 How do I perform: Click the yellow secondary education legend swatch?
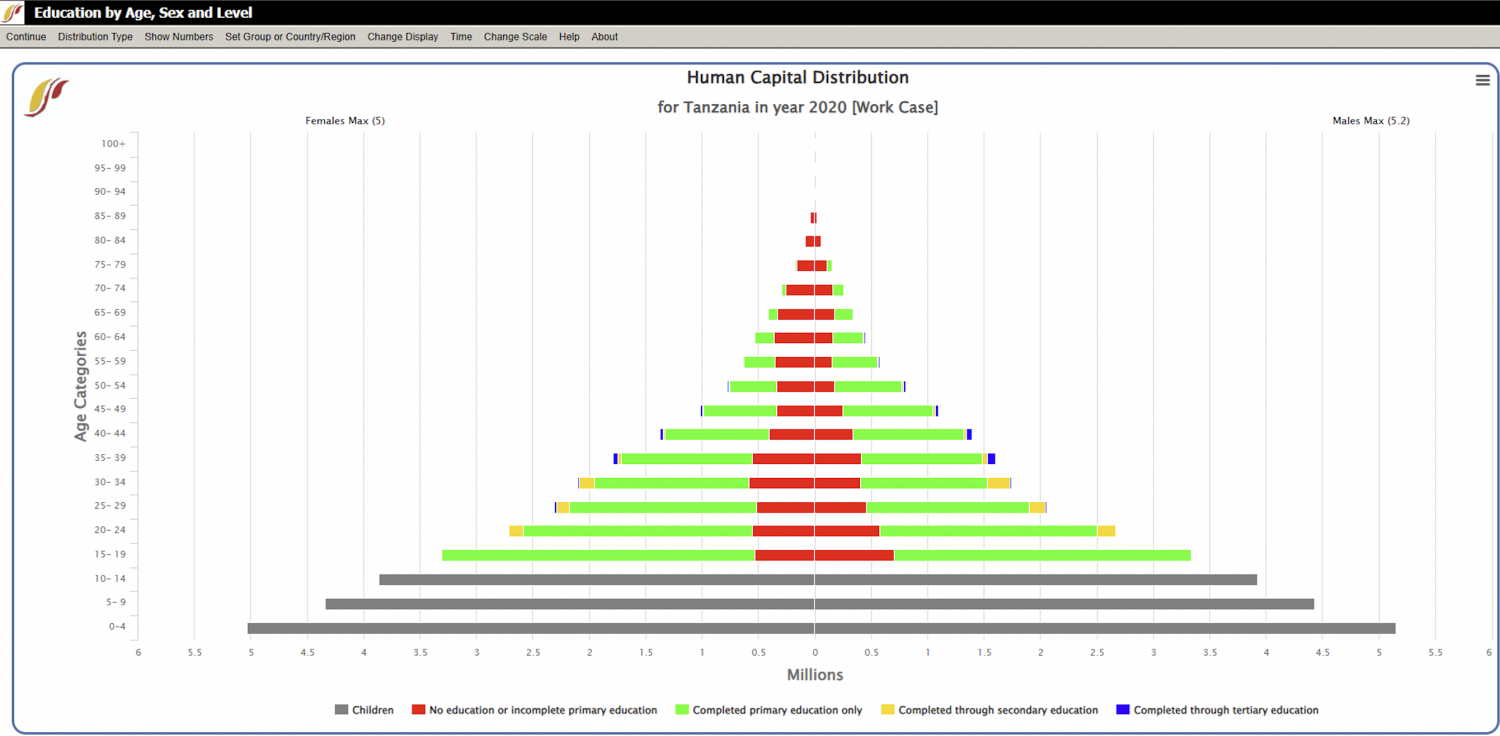[887, 710]
